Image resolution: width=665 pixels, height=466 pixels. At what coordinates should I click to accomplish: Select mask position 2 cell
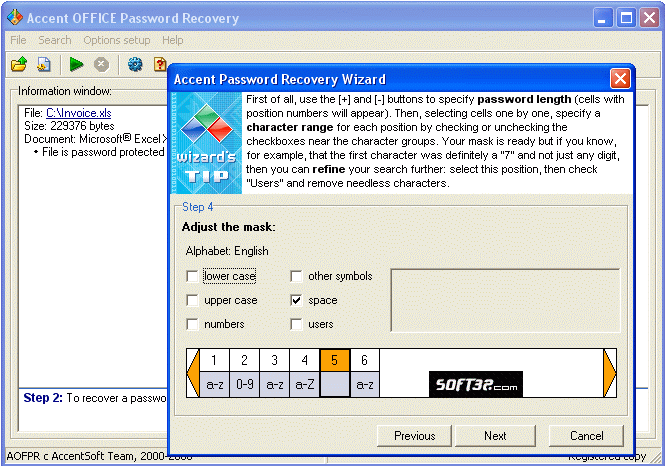pos(244,360)
